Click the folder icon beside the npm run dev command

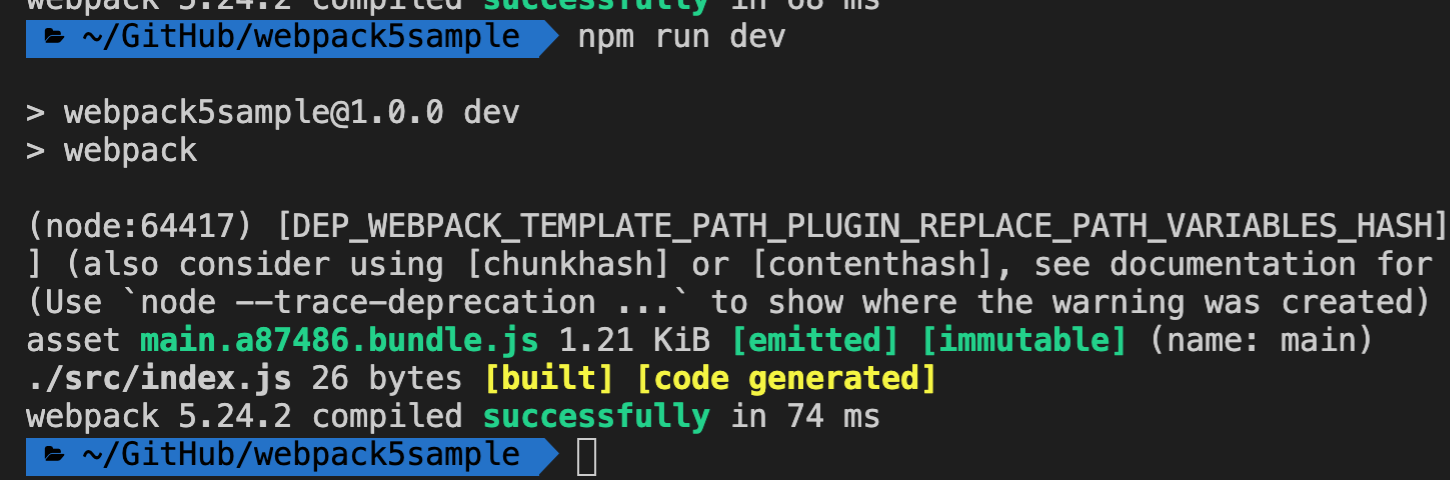(54, 38)
